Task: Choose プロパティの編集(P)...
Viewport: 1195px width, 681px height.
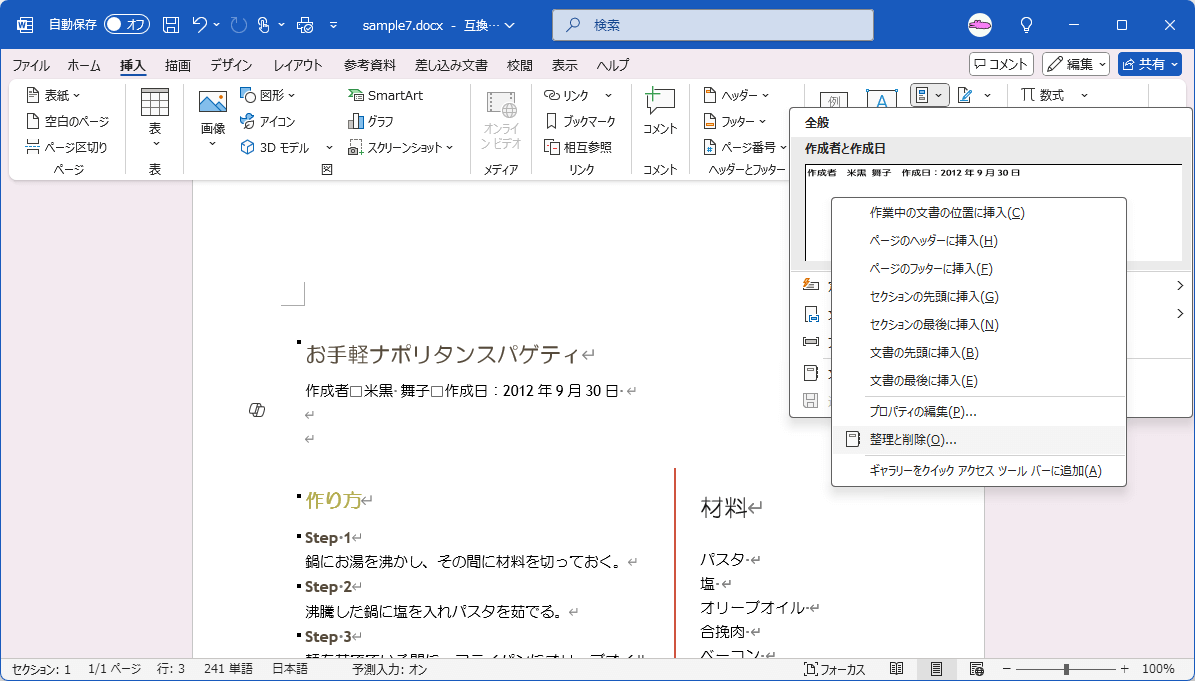Action: click(x=979, y=411)
